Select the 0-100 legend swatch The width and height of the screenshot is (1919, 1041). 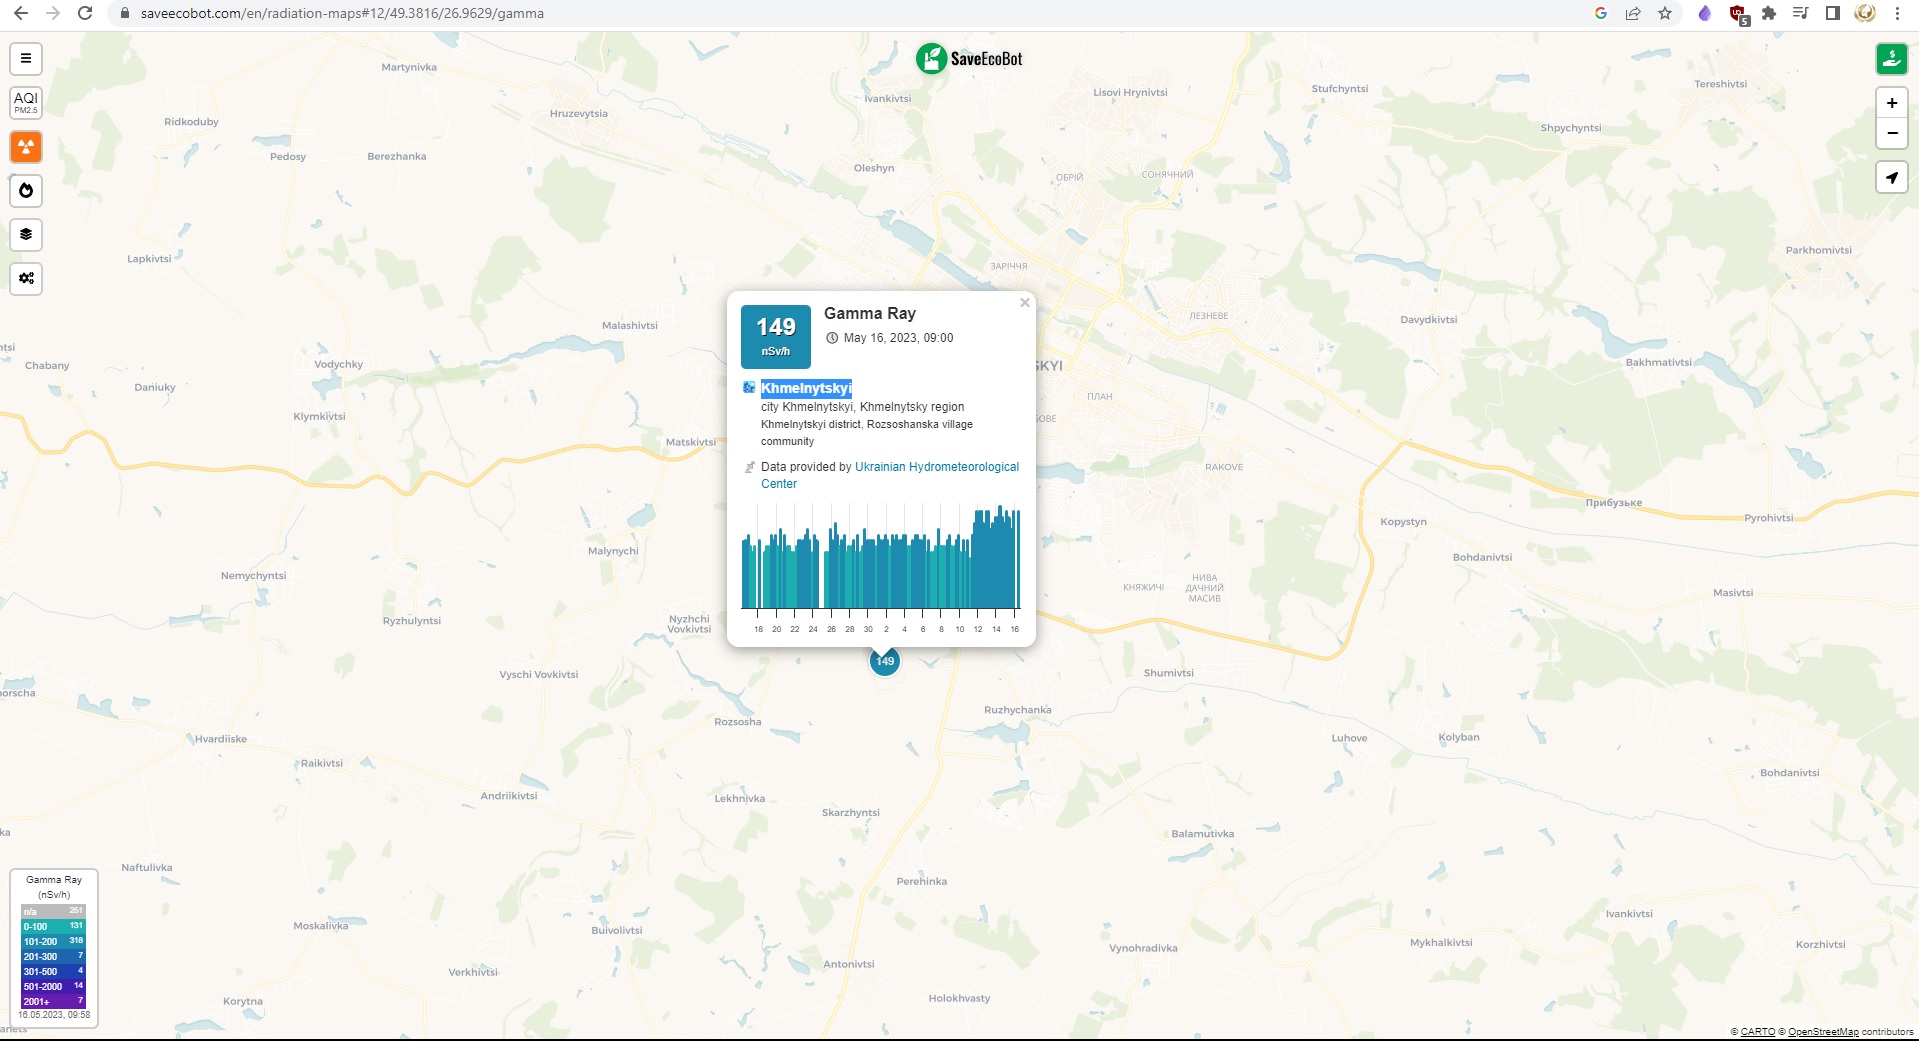[54, 926]
